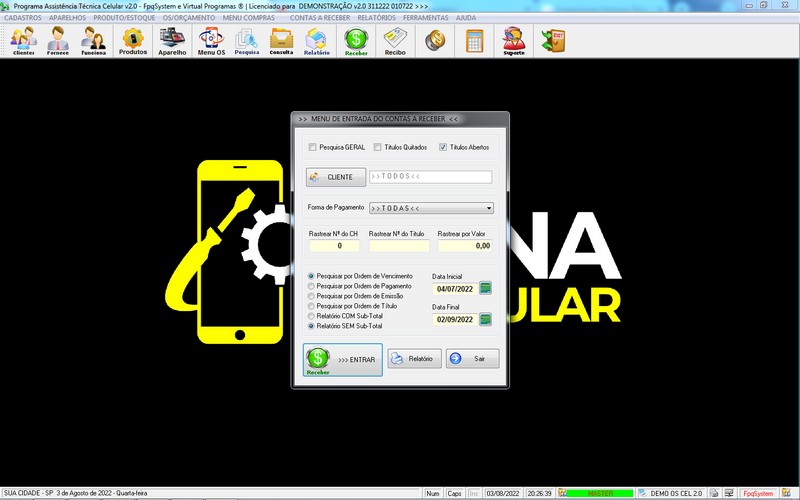Viewport: 800px width, 500px height.
Task: Open the Data Final calendar icon
Action: [x=486, y=319]
